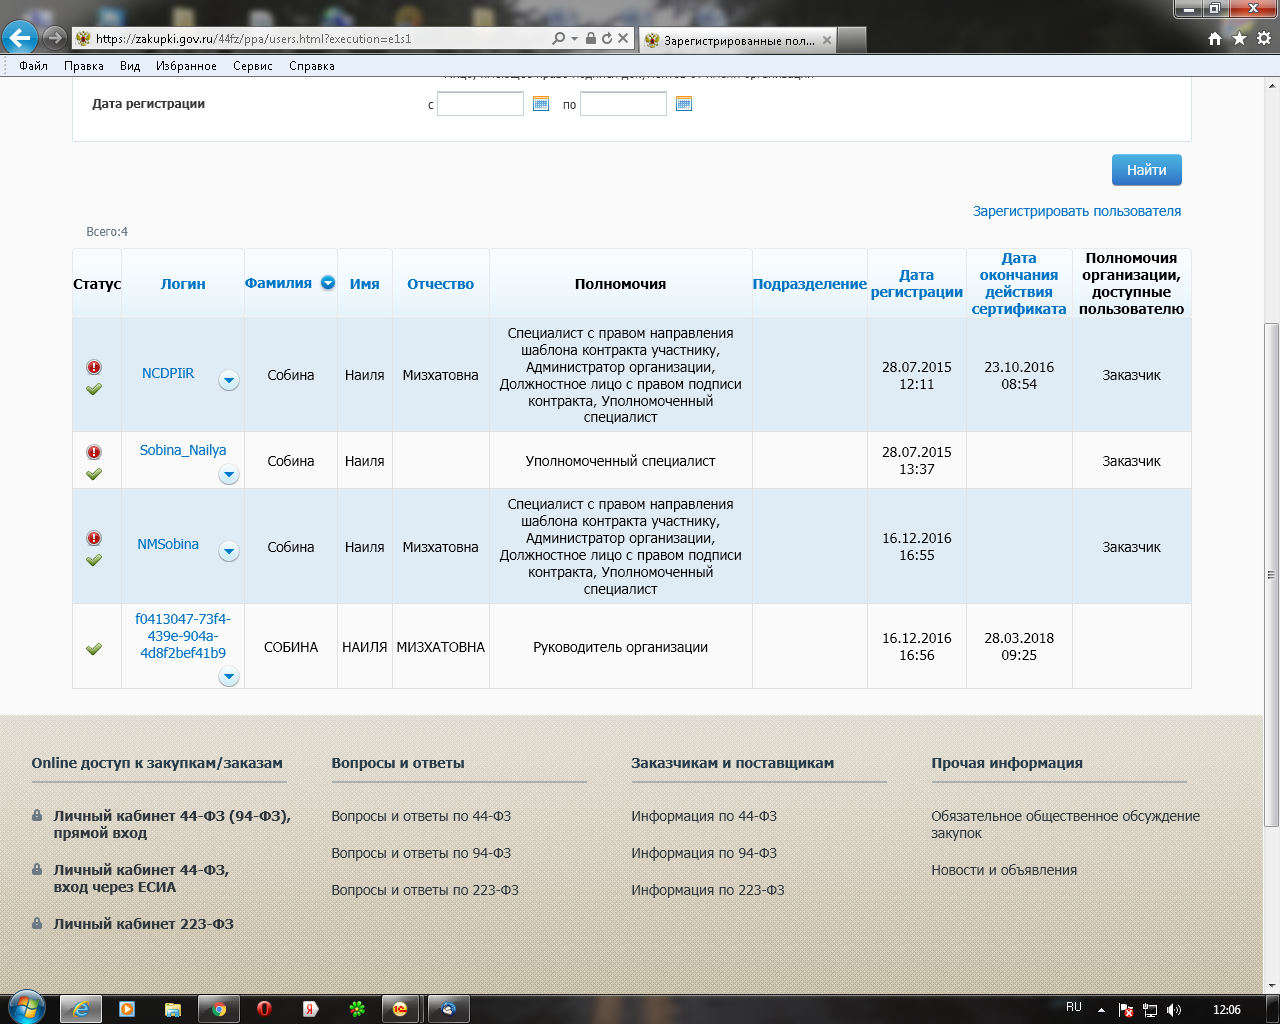Refresh the page using the address bar icon
The width and height of the screenshot is (1280, 1024).
tap(606, 39)
